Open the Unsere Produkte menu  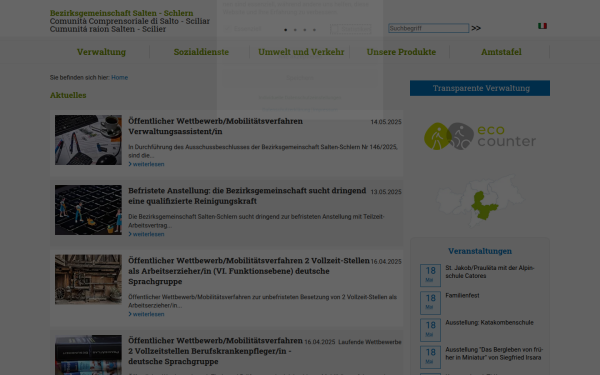pyautogui.click(x=401, y=52)
